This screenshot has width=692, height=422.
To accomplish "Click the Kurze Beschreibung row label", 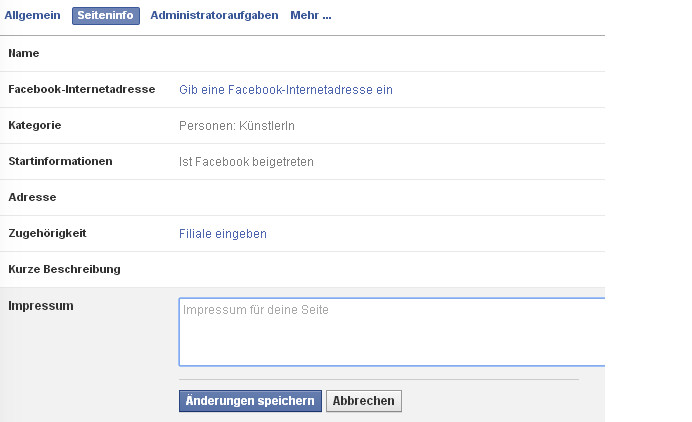I will point(64,269).
